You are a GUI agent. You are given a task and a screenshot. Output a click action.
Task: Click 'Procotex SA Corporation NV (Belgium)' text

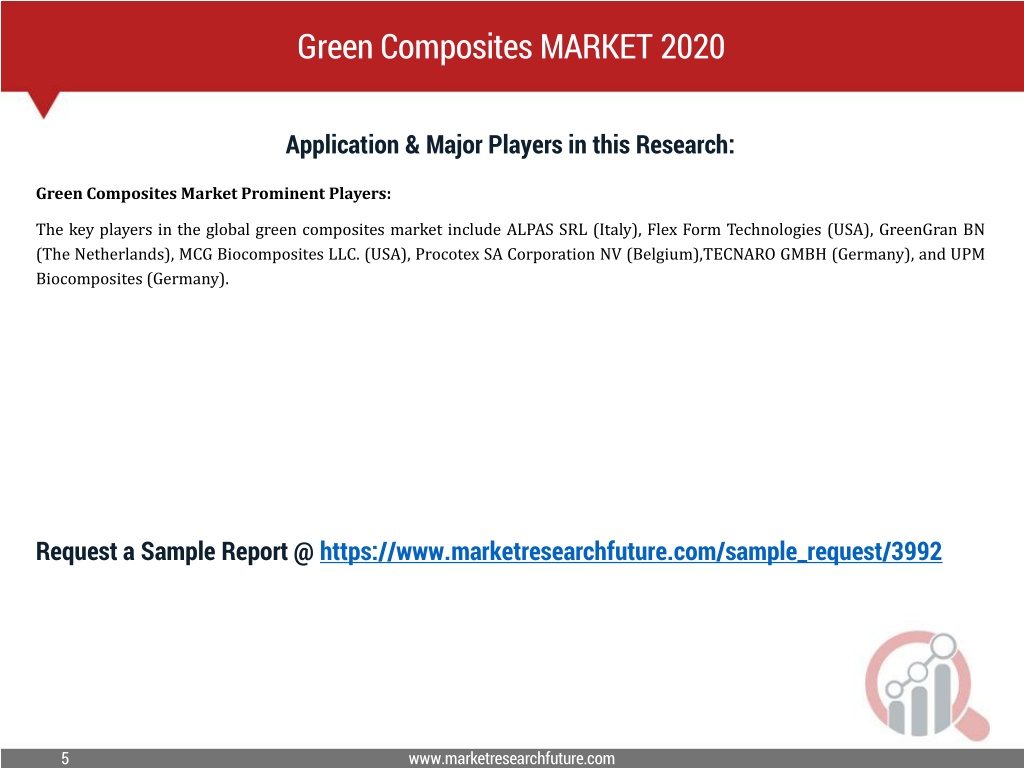tap(558, 254)
